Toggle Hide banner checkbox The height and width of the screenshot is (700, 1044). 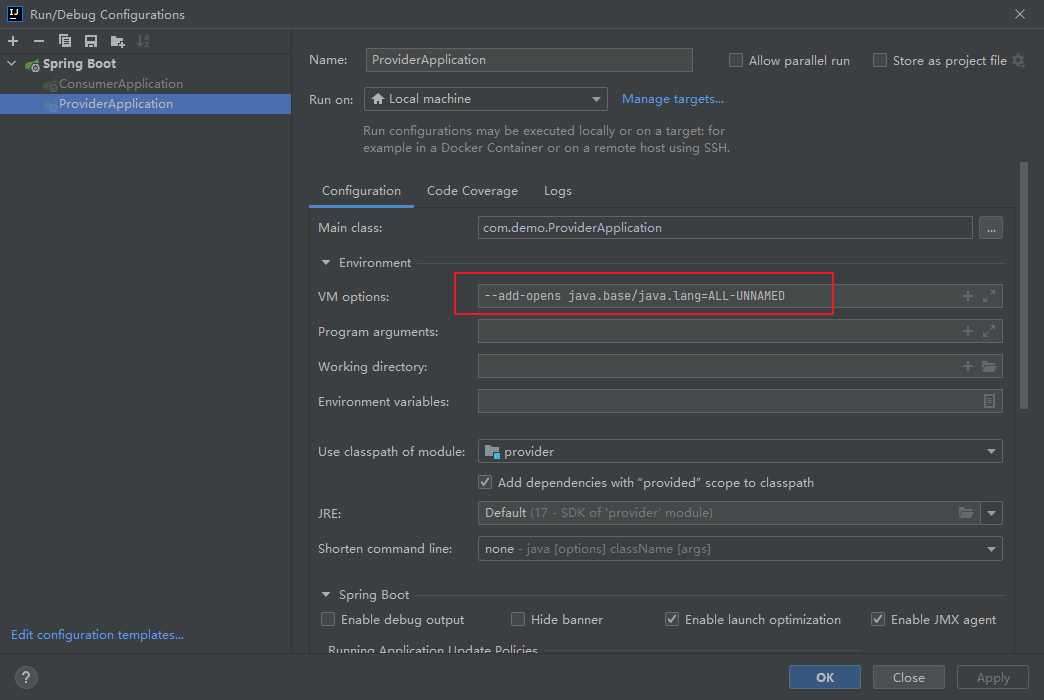517,619
